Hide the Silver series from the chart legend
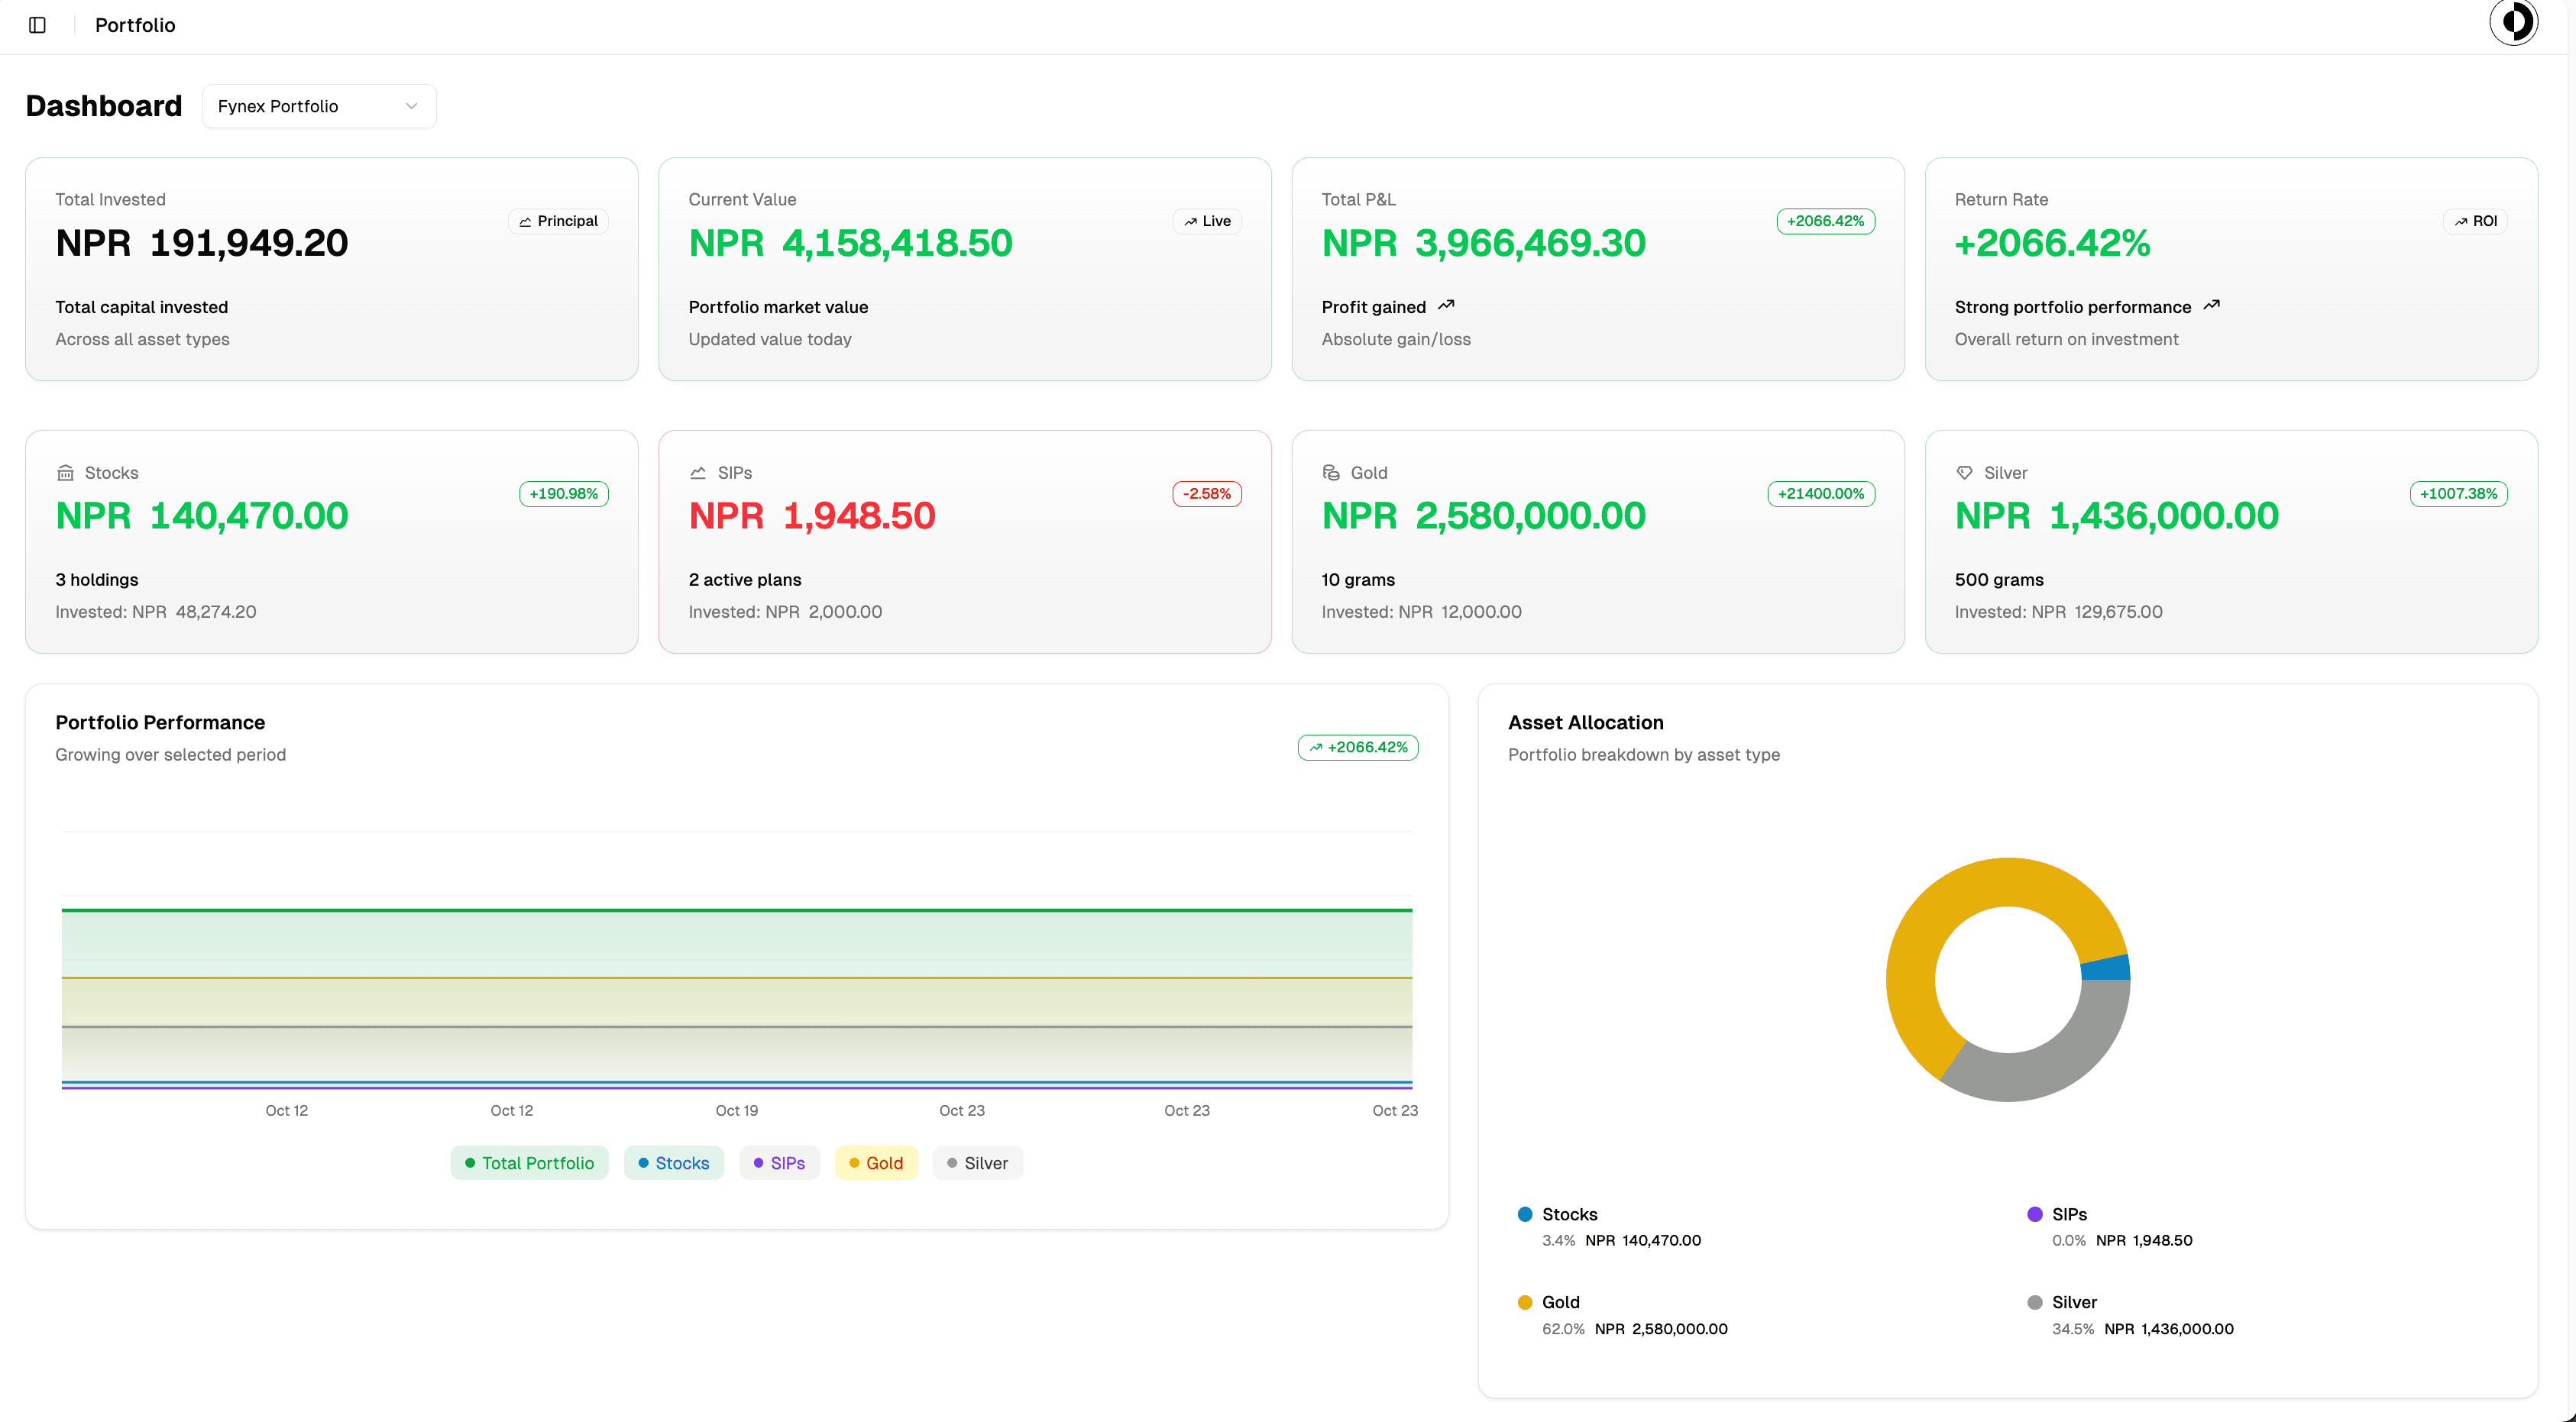Viewport: 2576px width, 1422px height. pyautogui.click(x=977, y=1162)
